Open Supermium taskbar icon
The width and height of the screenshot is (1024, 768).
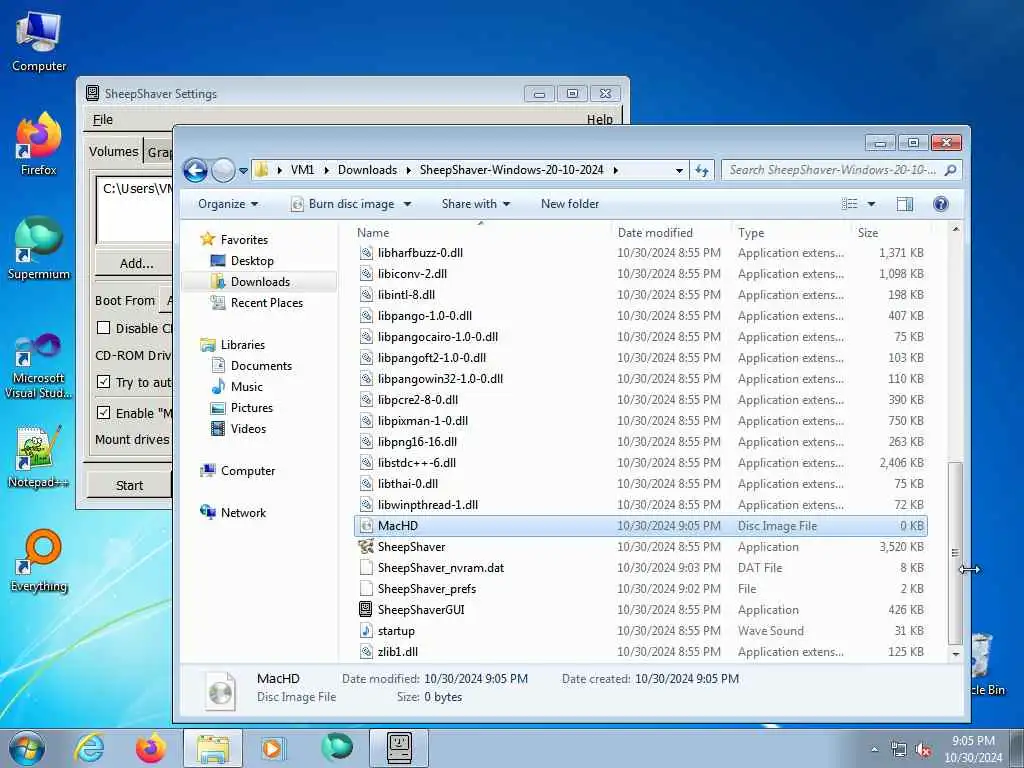[336, 748]
